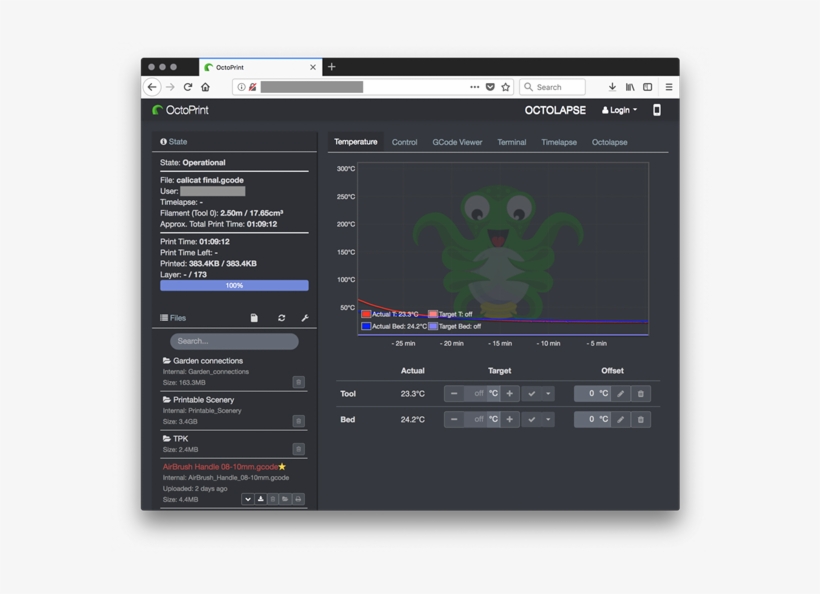This screenshot has height=594, width=820.
Task: Bookmark this page with the star icon
Action: tap(506, 87)
